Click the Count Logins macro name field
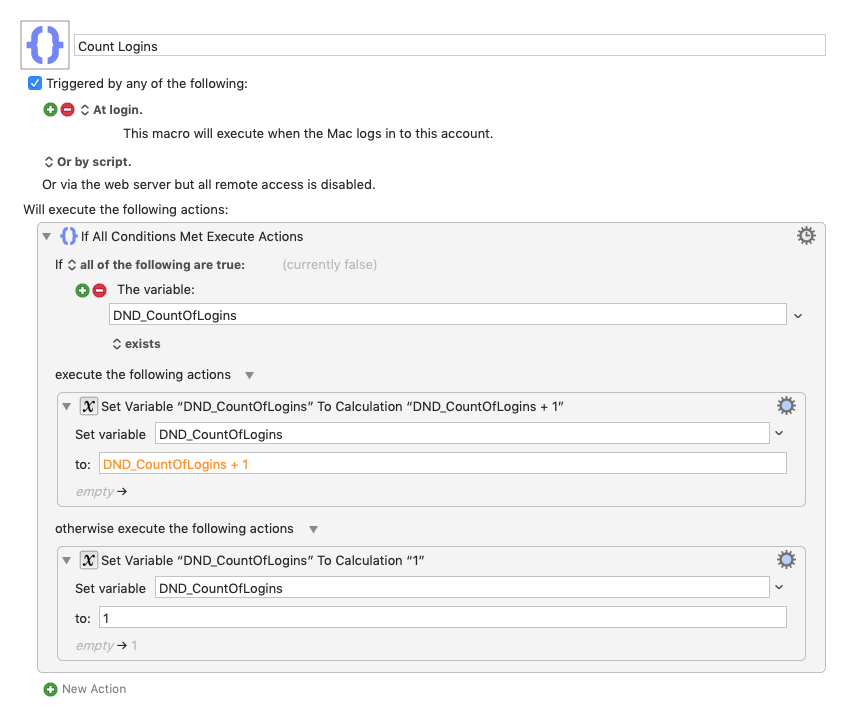The width and height of the screenshot is (846, 717). pyautogui.click(x=449, y=45)
